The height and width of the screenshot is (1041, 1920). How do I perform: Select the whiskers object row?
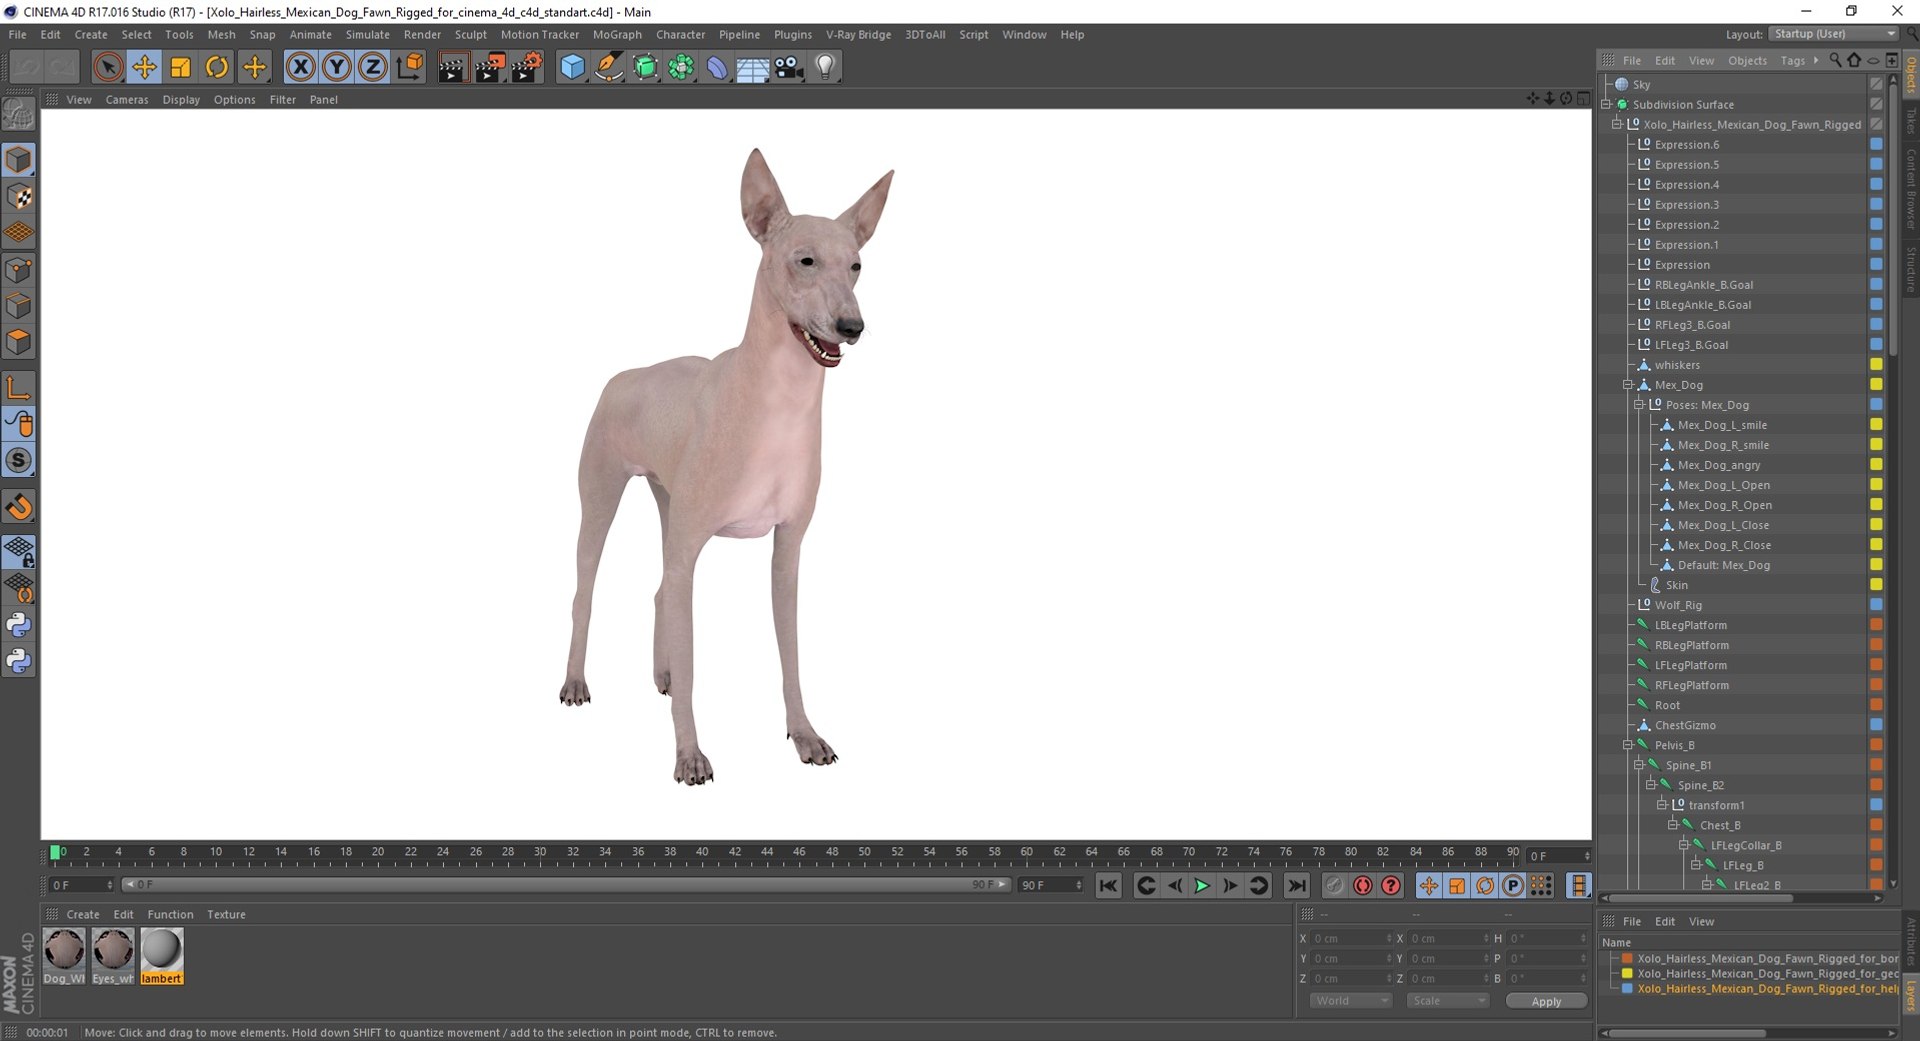(1734, 365)
